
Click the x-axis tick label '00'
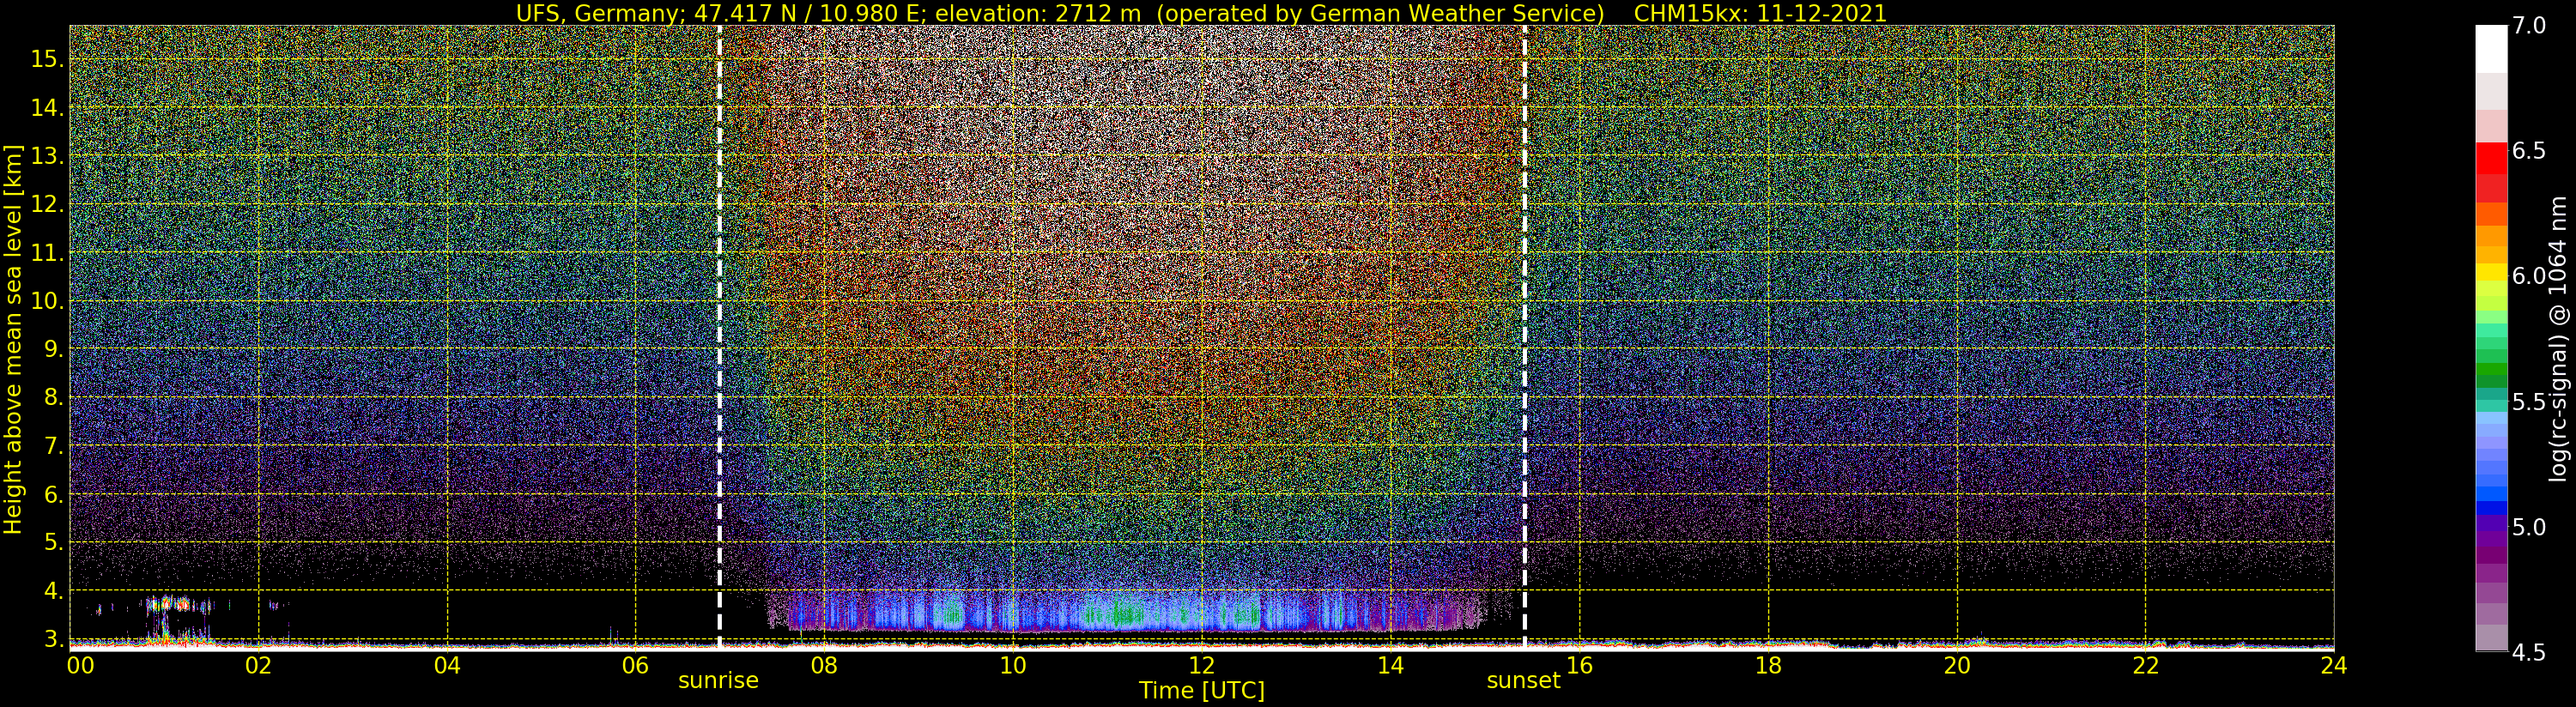pos(80,665)
